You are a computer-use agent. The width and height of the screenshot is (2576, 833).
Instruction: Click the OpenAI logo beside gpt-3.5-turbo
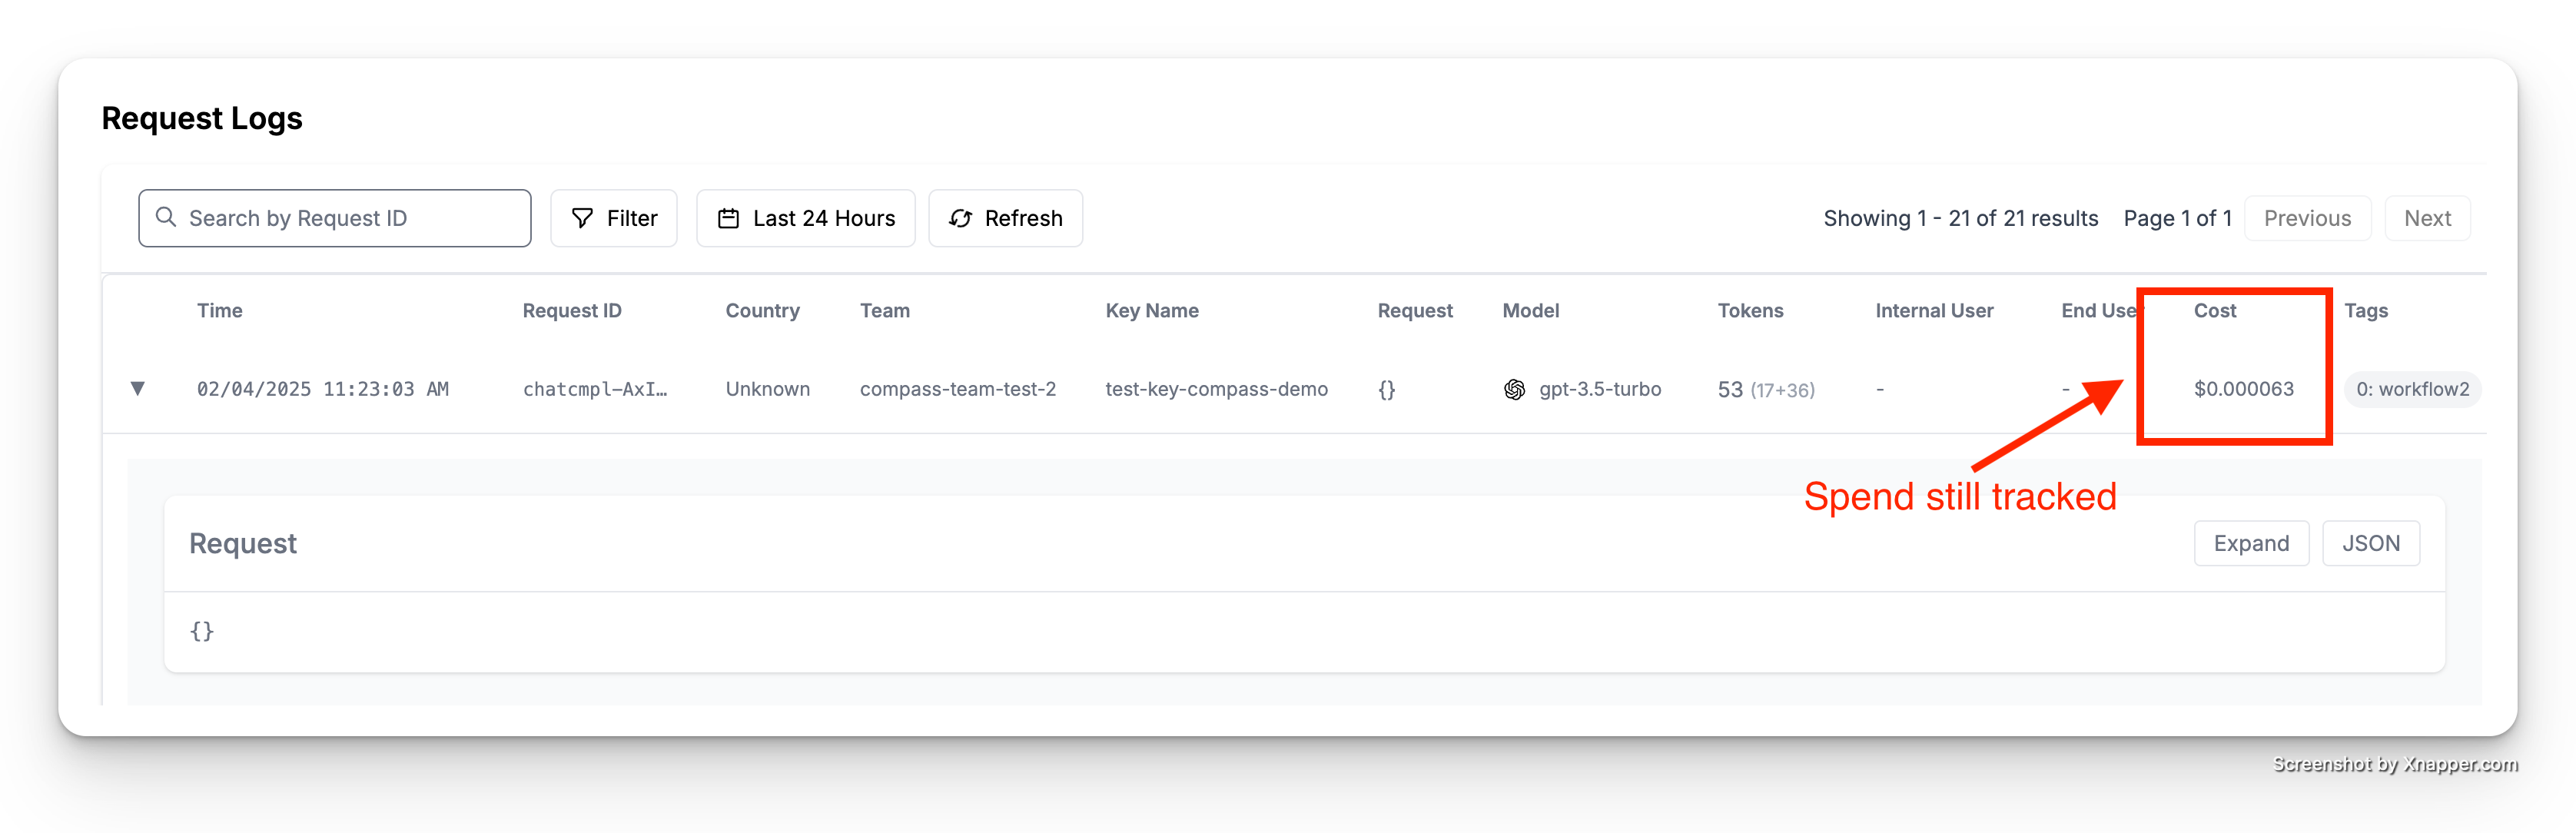click(1514, 389)
